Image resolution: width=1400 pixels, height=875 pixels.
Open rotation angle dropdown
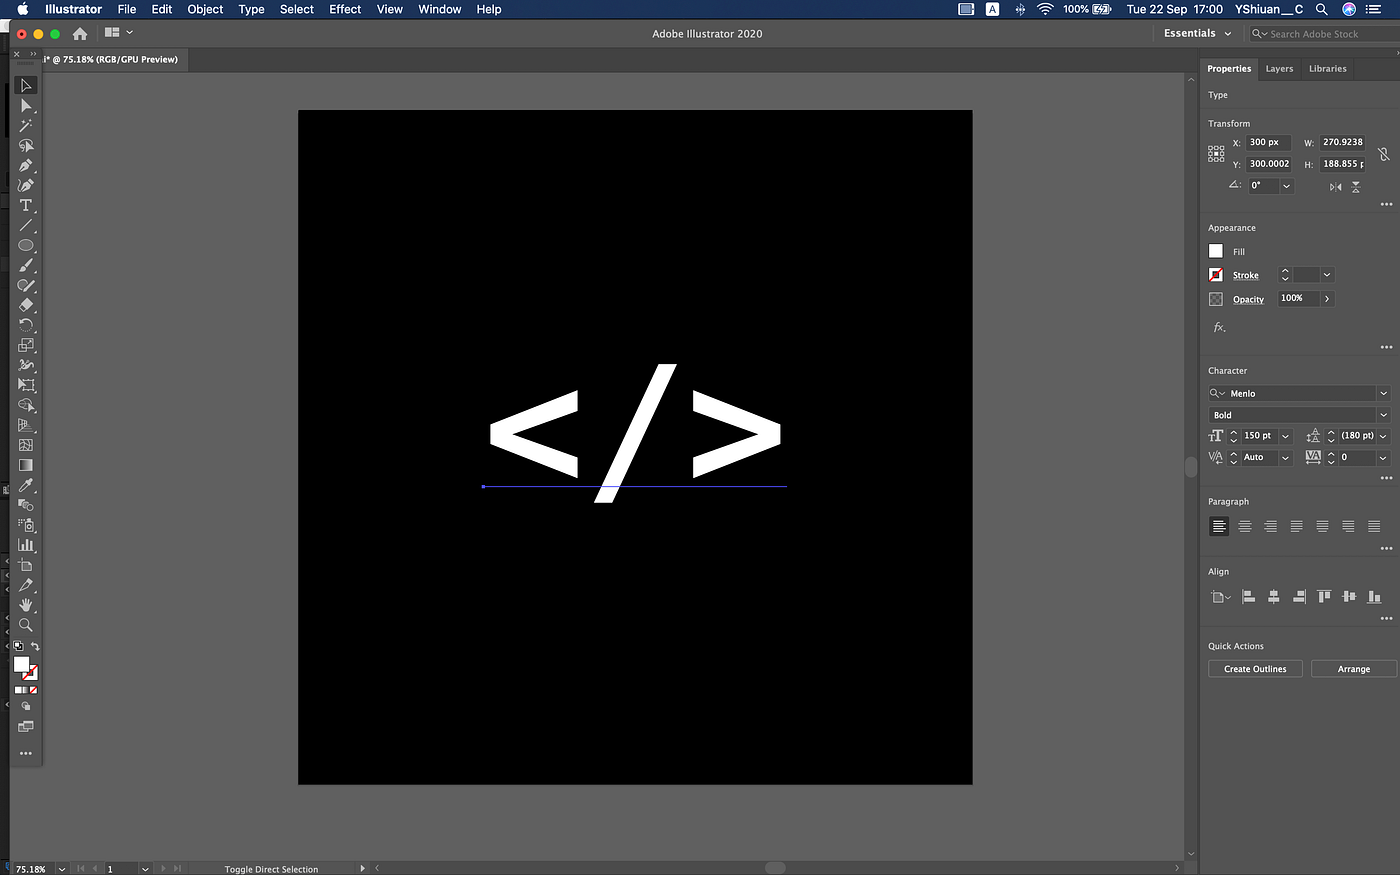tap(1287, 186)
